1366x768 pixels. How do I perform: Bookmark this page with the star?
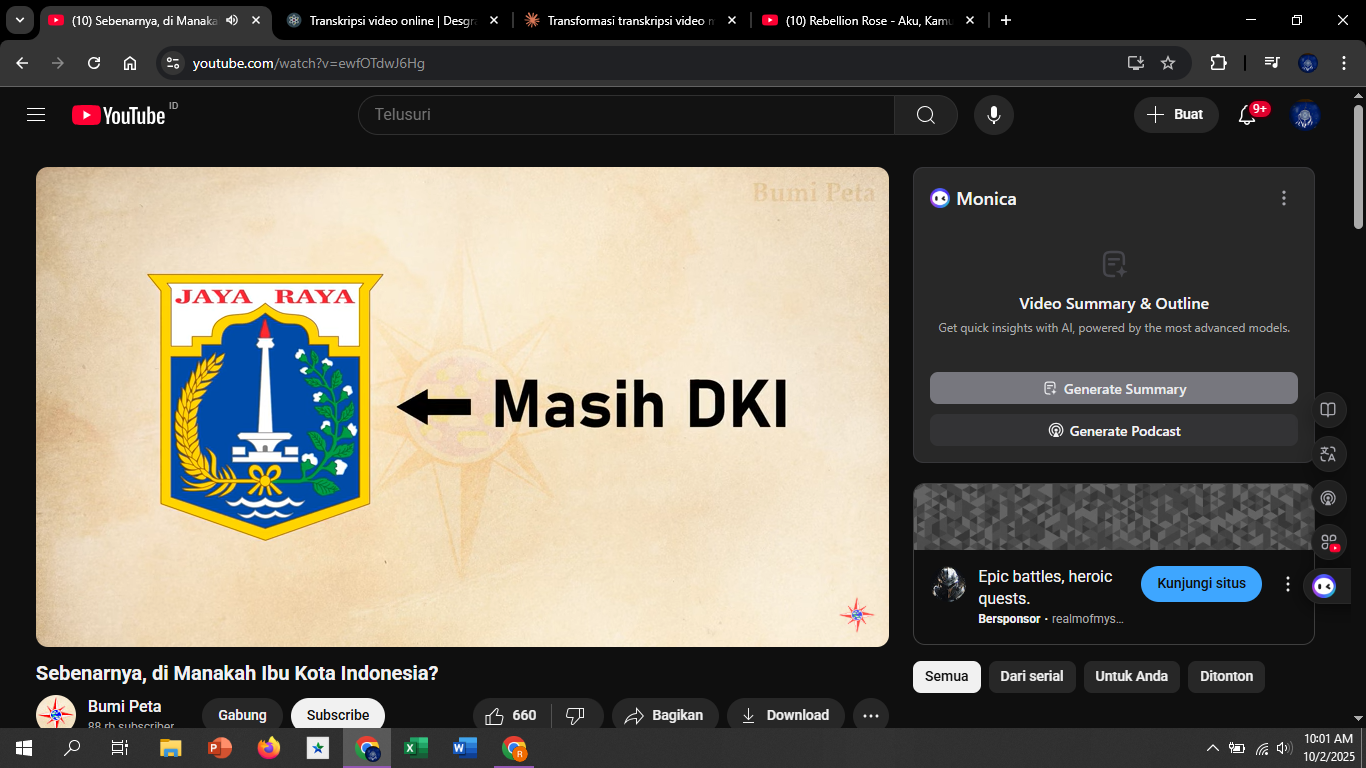coord(1168,63)
